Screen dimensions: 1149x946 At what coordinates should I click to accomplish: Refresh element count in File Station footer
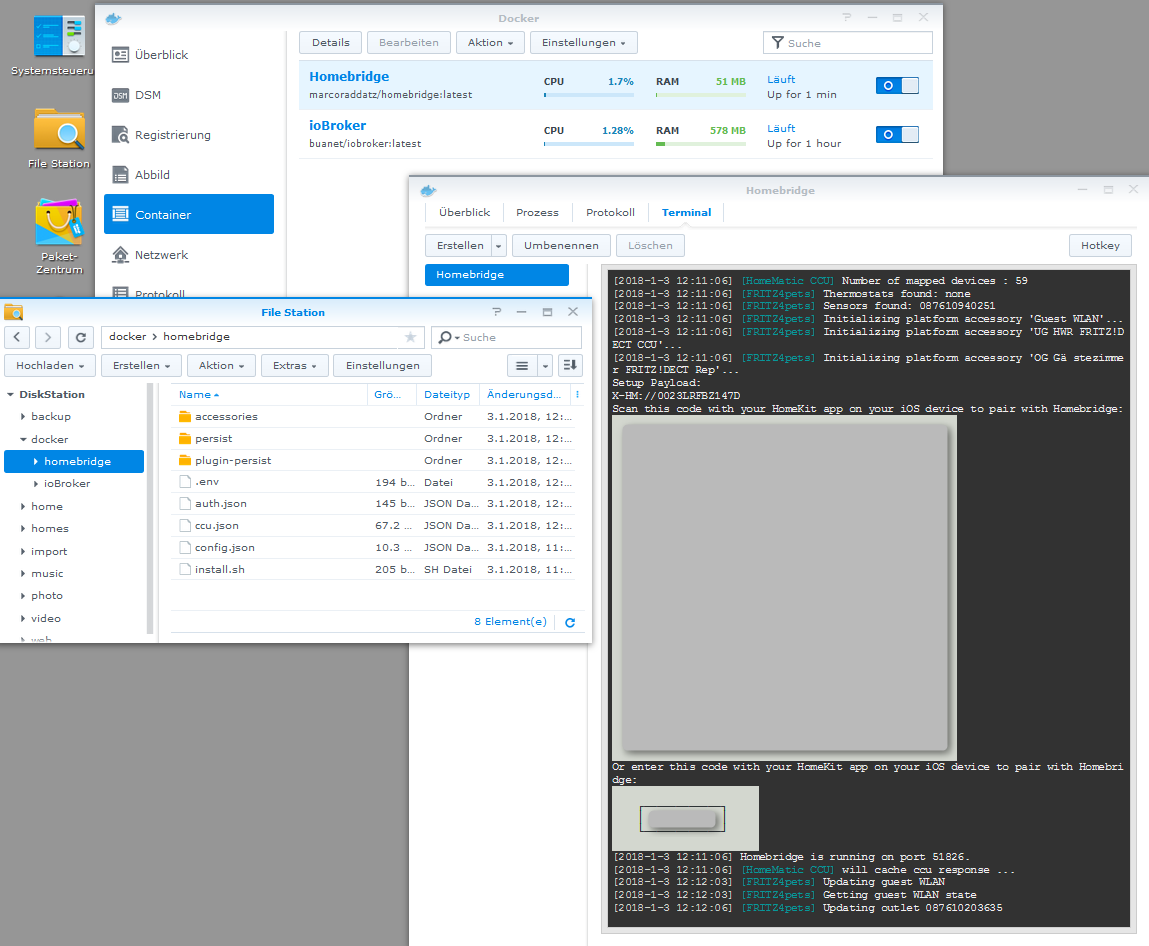pyautogui.click(x=570, y=622)
